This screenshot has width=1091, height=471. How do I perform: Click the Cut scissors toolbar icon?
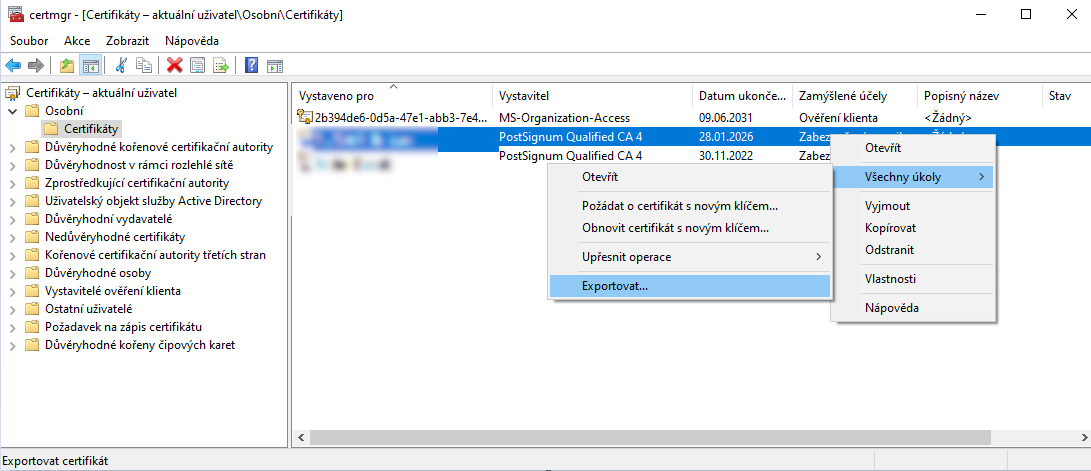tap(121, 65)
